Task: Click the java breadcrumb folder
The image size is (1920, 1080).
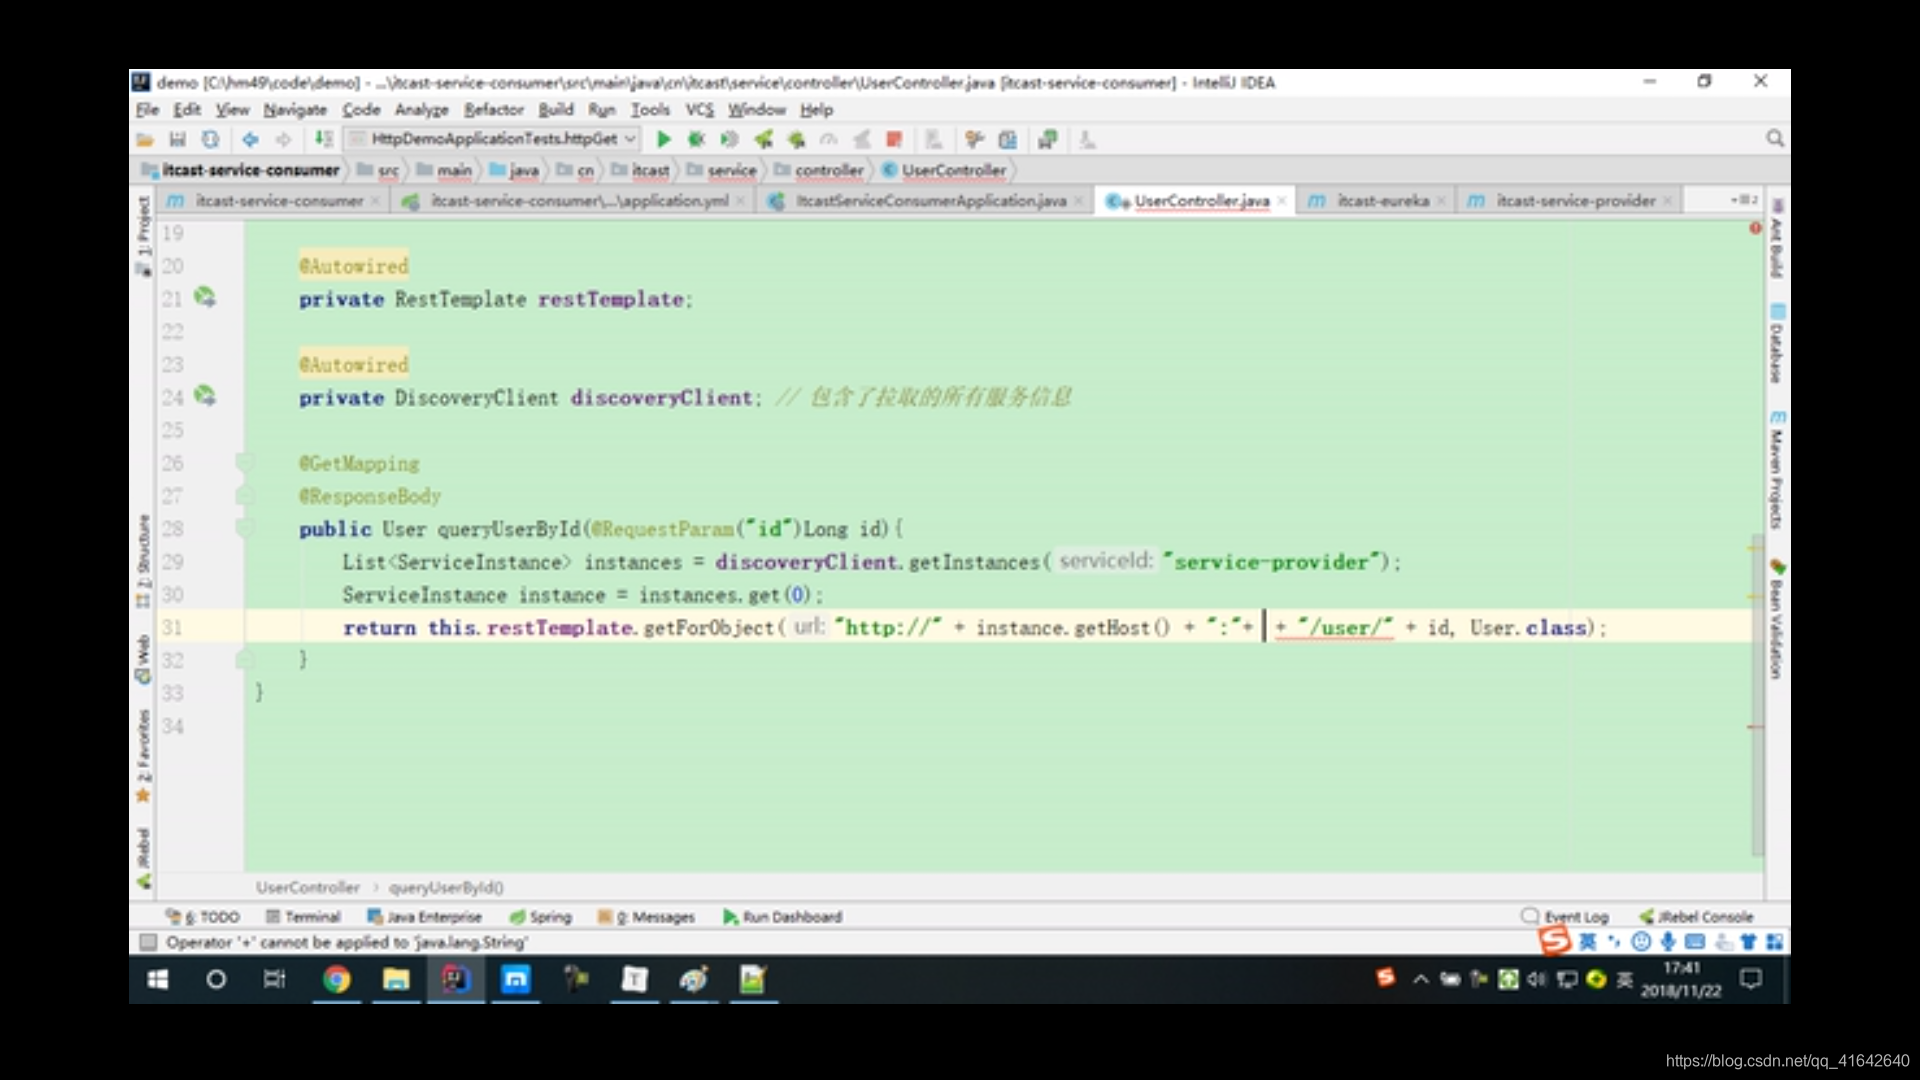Action: click(514, 171)
